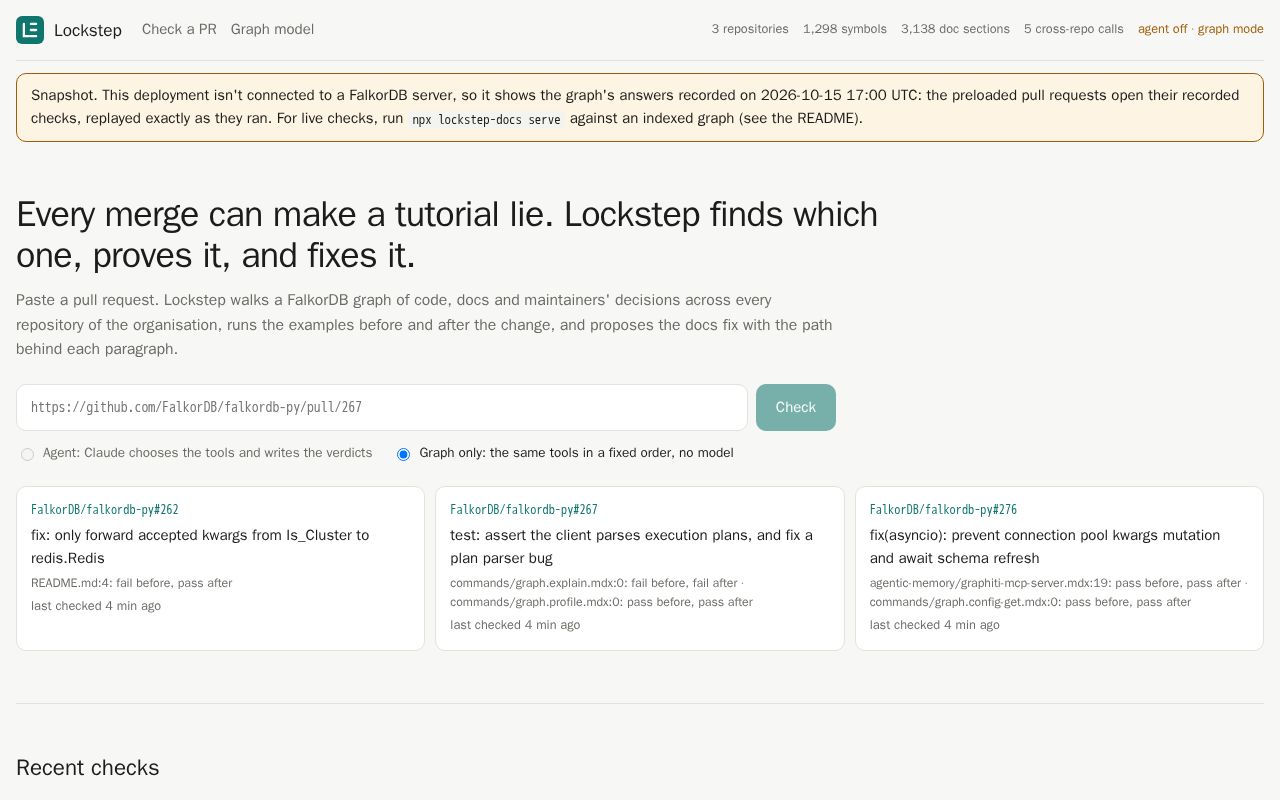Click the Lockstep brand name
1280x800 pixels.
(88, 30)
